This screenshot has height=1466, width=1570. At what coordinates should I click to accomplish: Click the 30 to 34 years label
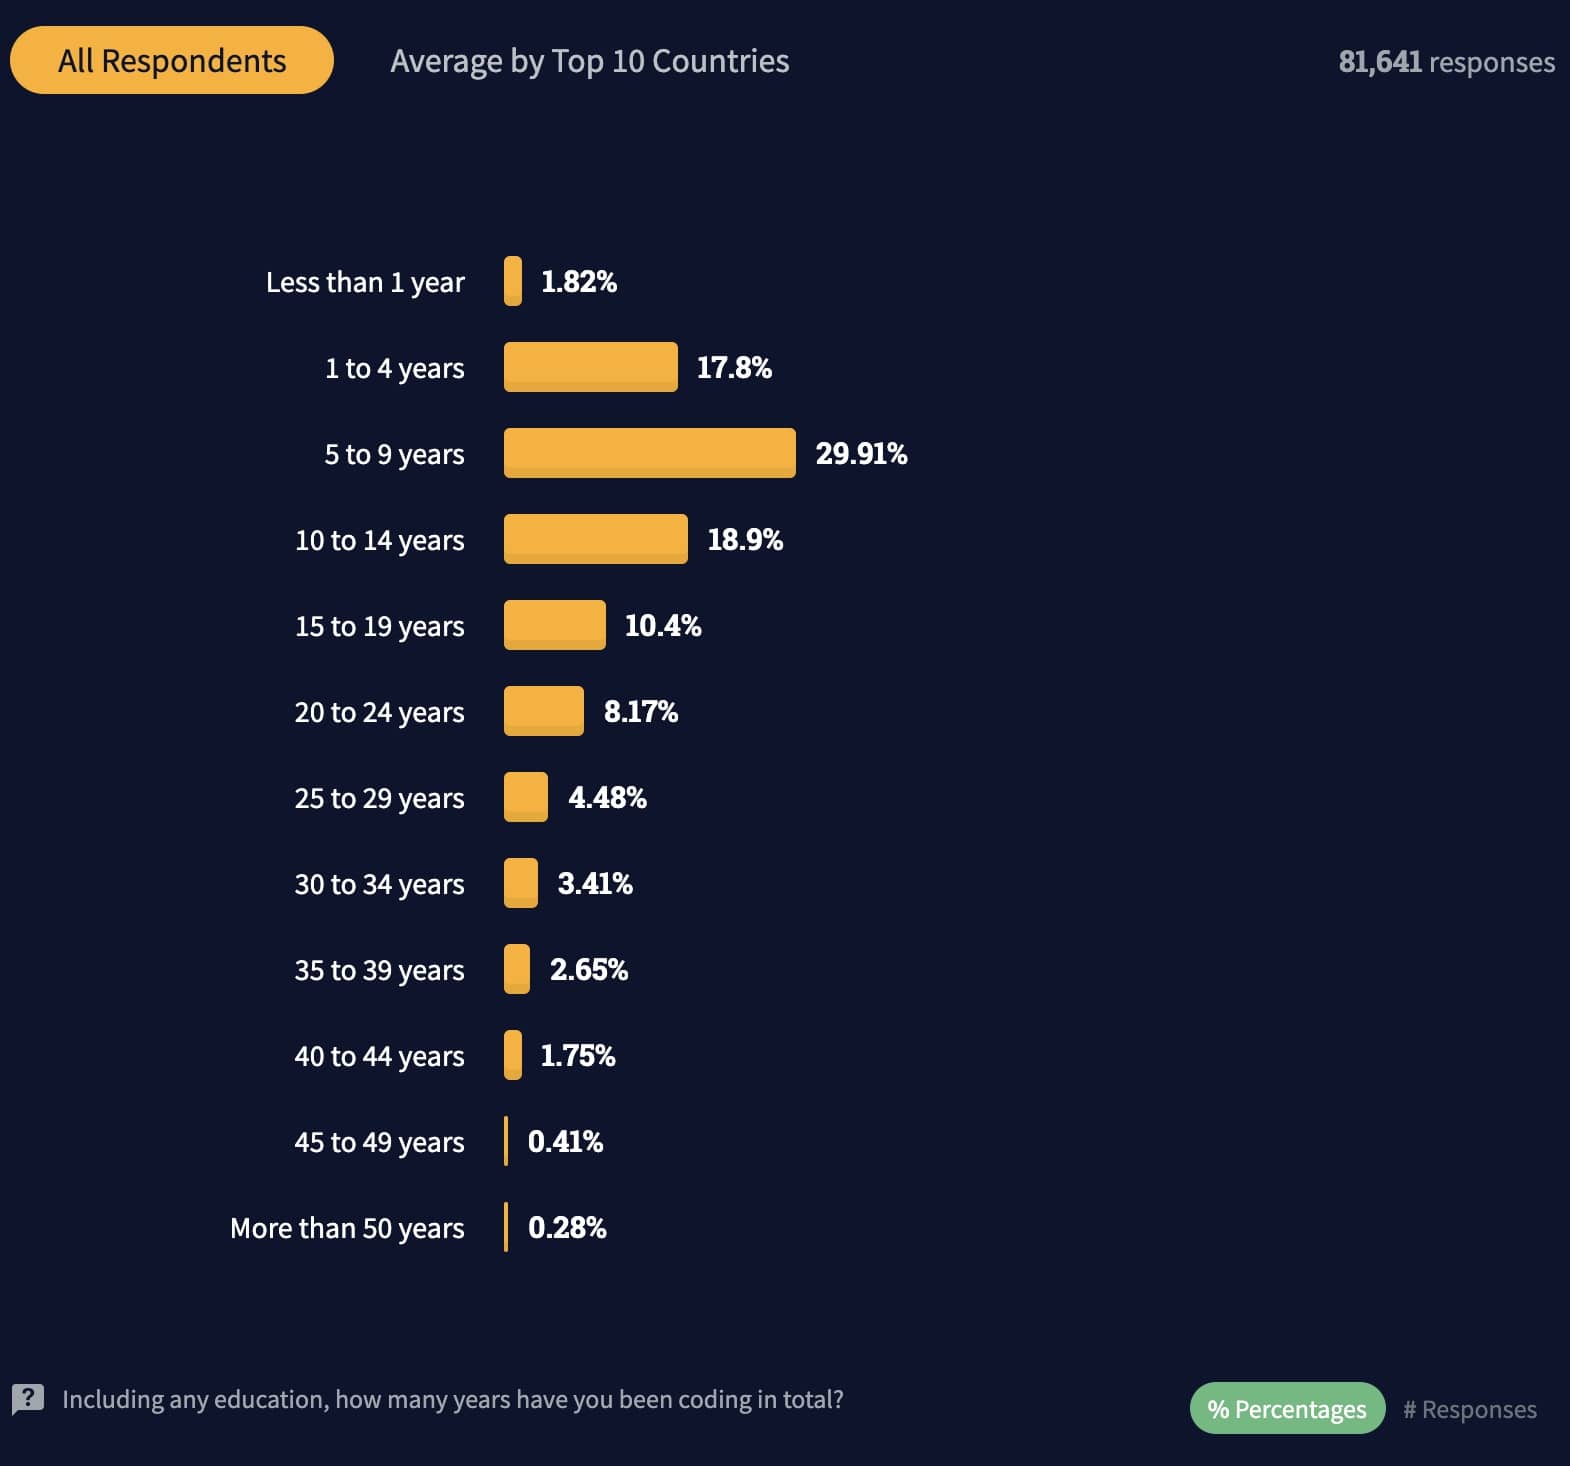(x=379, y=884)
